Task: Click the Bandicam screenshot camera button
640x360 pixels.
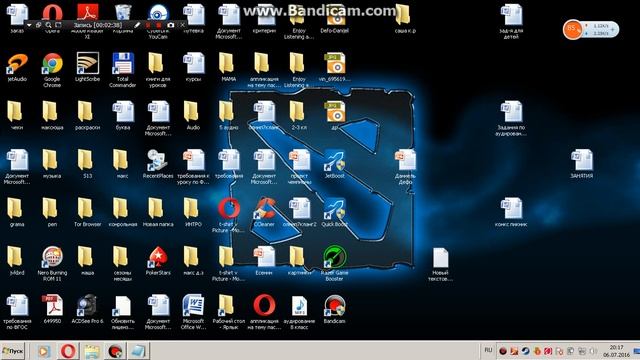Action: (x=171, y=25)
